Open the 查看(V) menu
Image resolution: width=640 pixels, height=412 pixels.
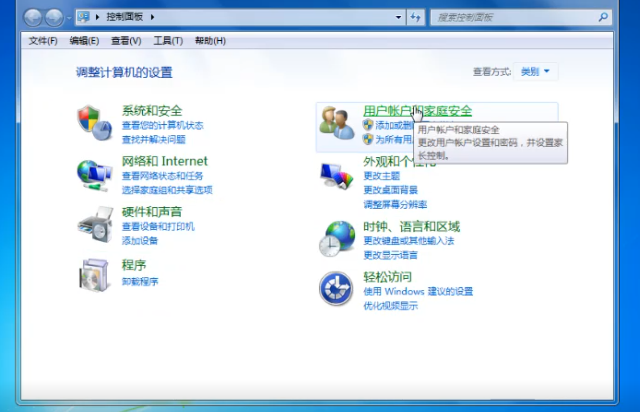pyautogui.click(x=126, y=40)
